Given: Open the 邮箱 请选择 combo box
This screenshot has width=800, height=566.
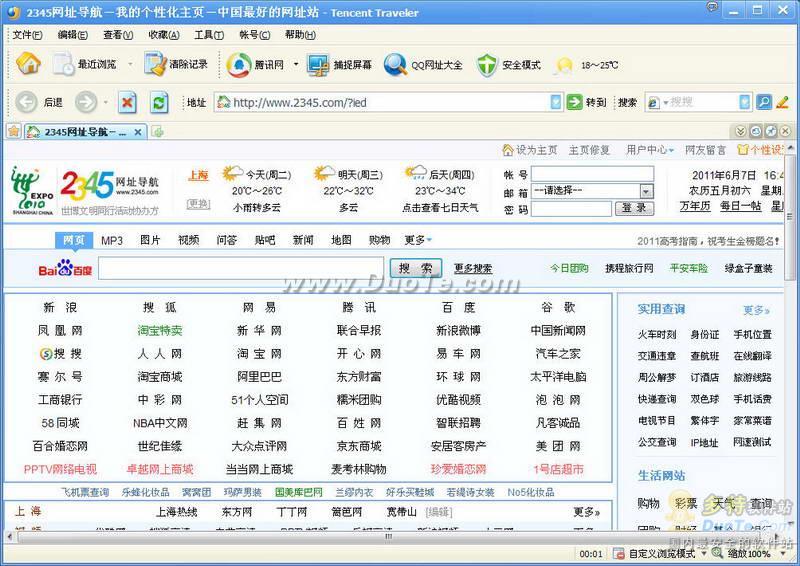Looking at the screenshot, I should (x=592, y=191).
